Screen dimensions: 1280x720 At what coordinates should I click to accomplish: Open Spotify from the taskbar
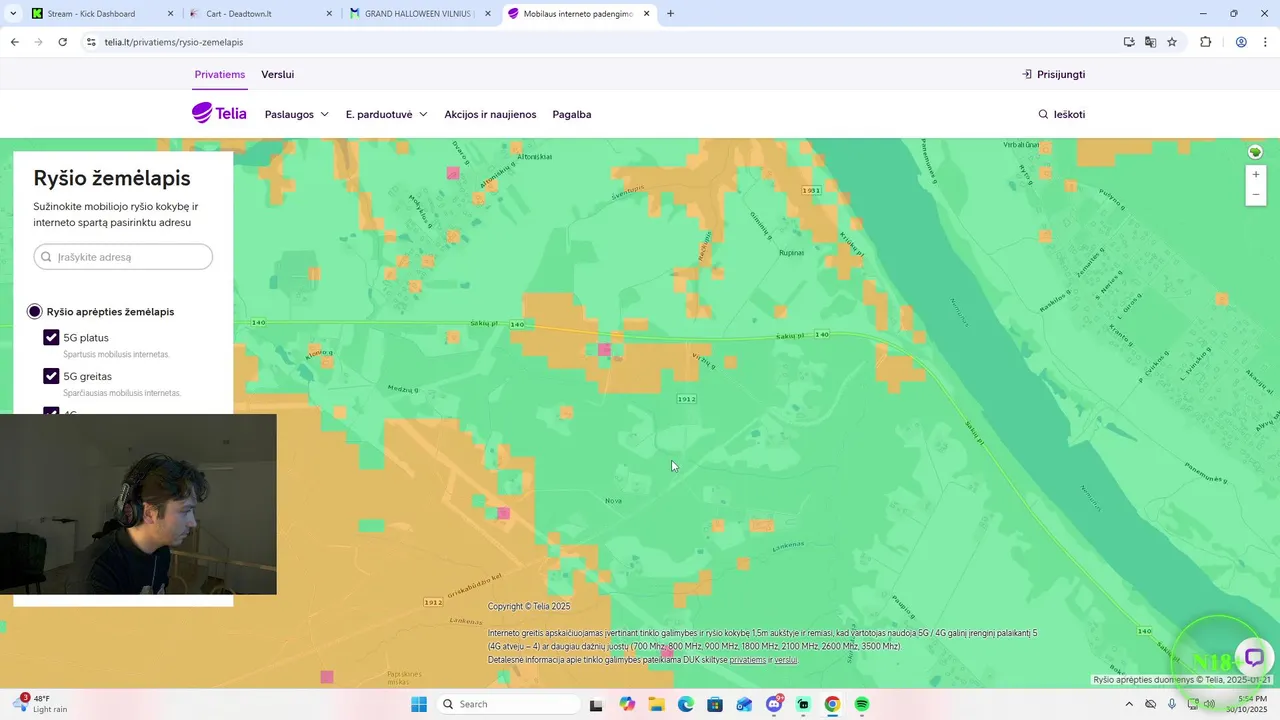pyautogui.click(x=861, y=704)
